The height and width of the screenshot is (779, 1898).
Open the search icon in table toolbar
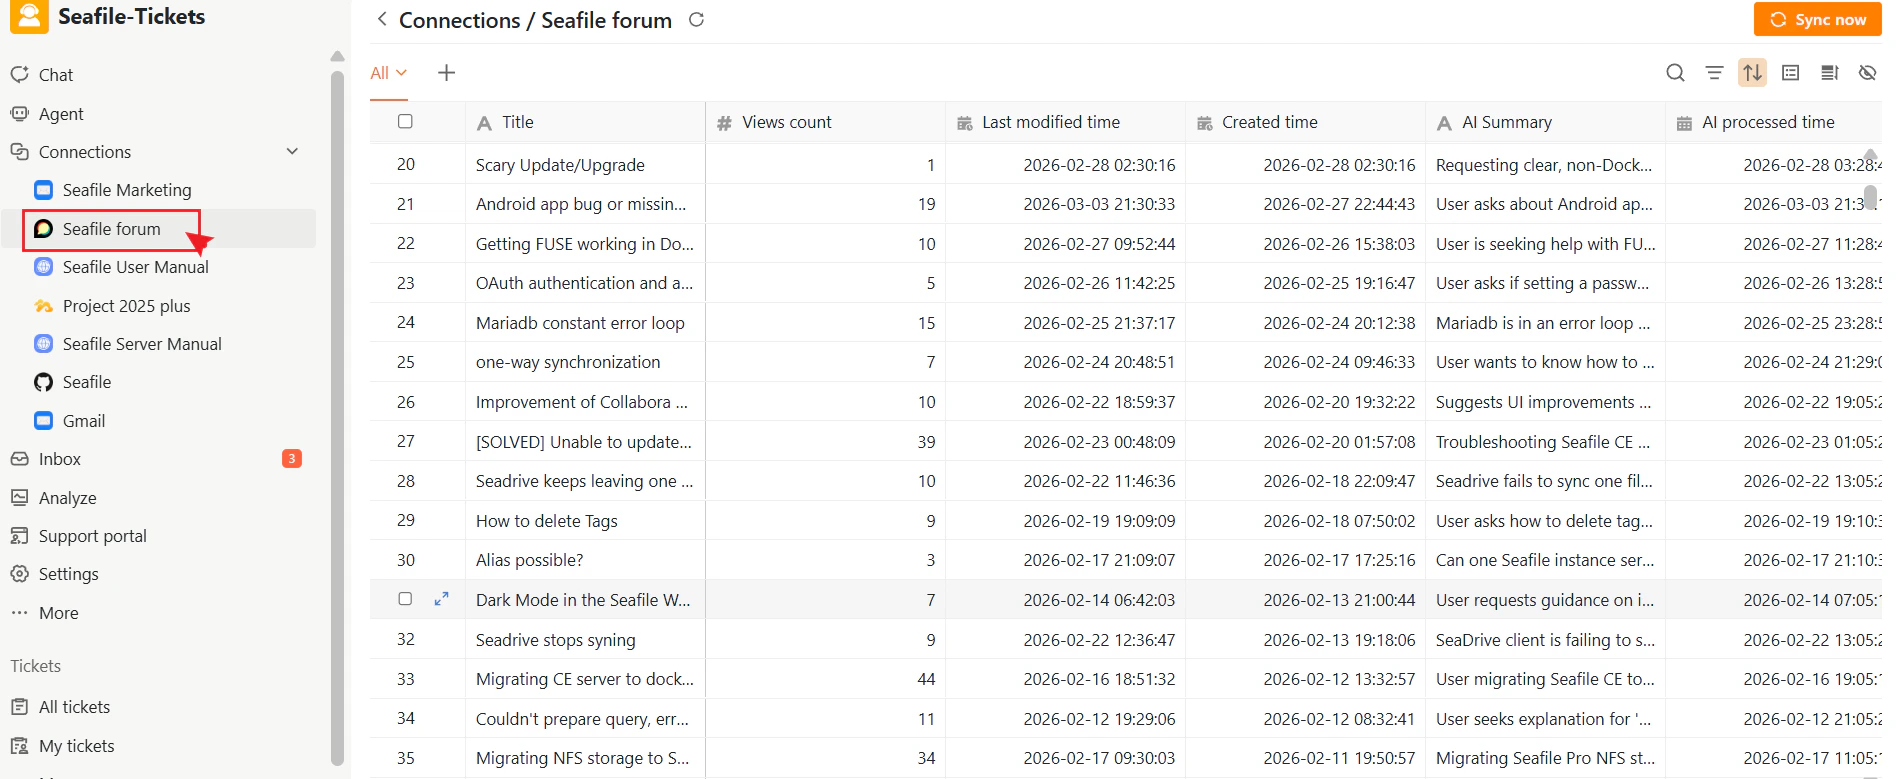(1676, 72)
